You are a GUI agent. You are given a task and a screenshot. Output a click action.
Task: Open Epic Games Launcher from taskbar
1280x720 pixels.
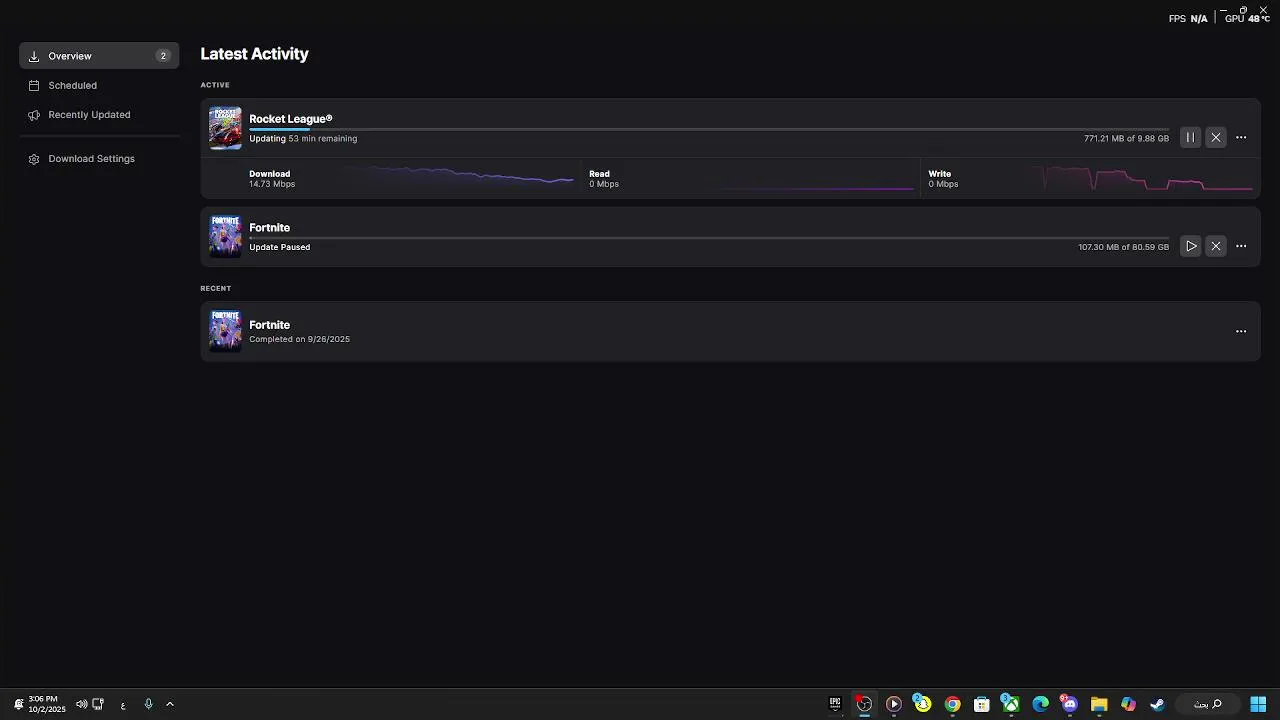pos(835,704)
